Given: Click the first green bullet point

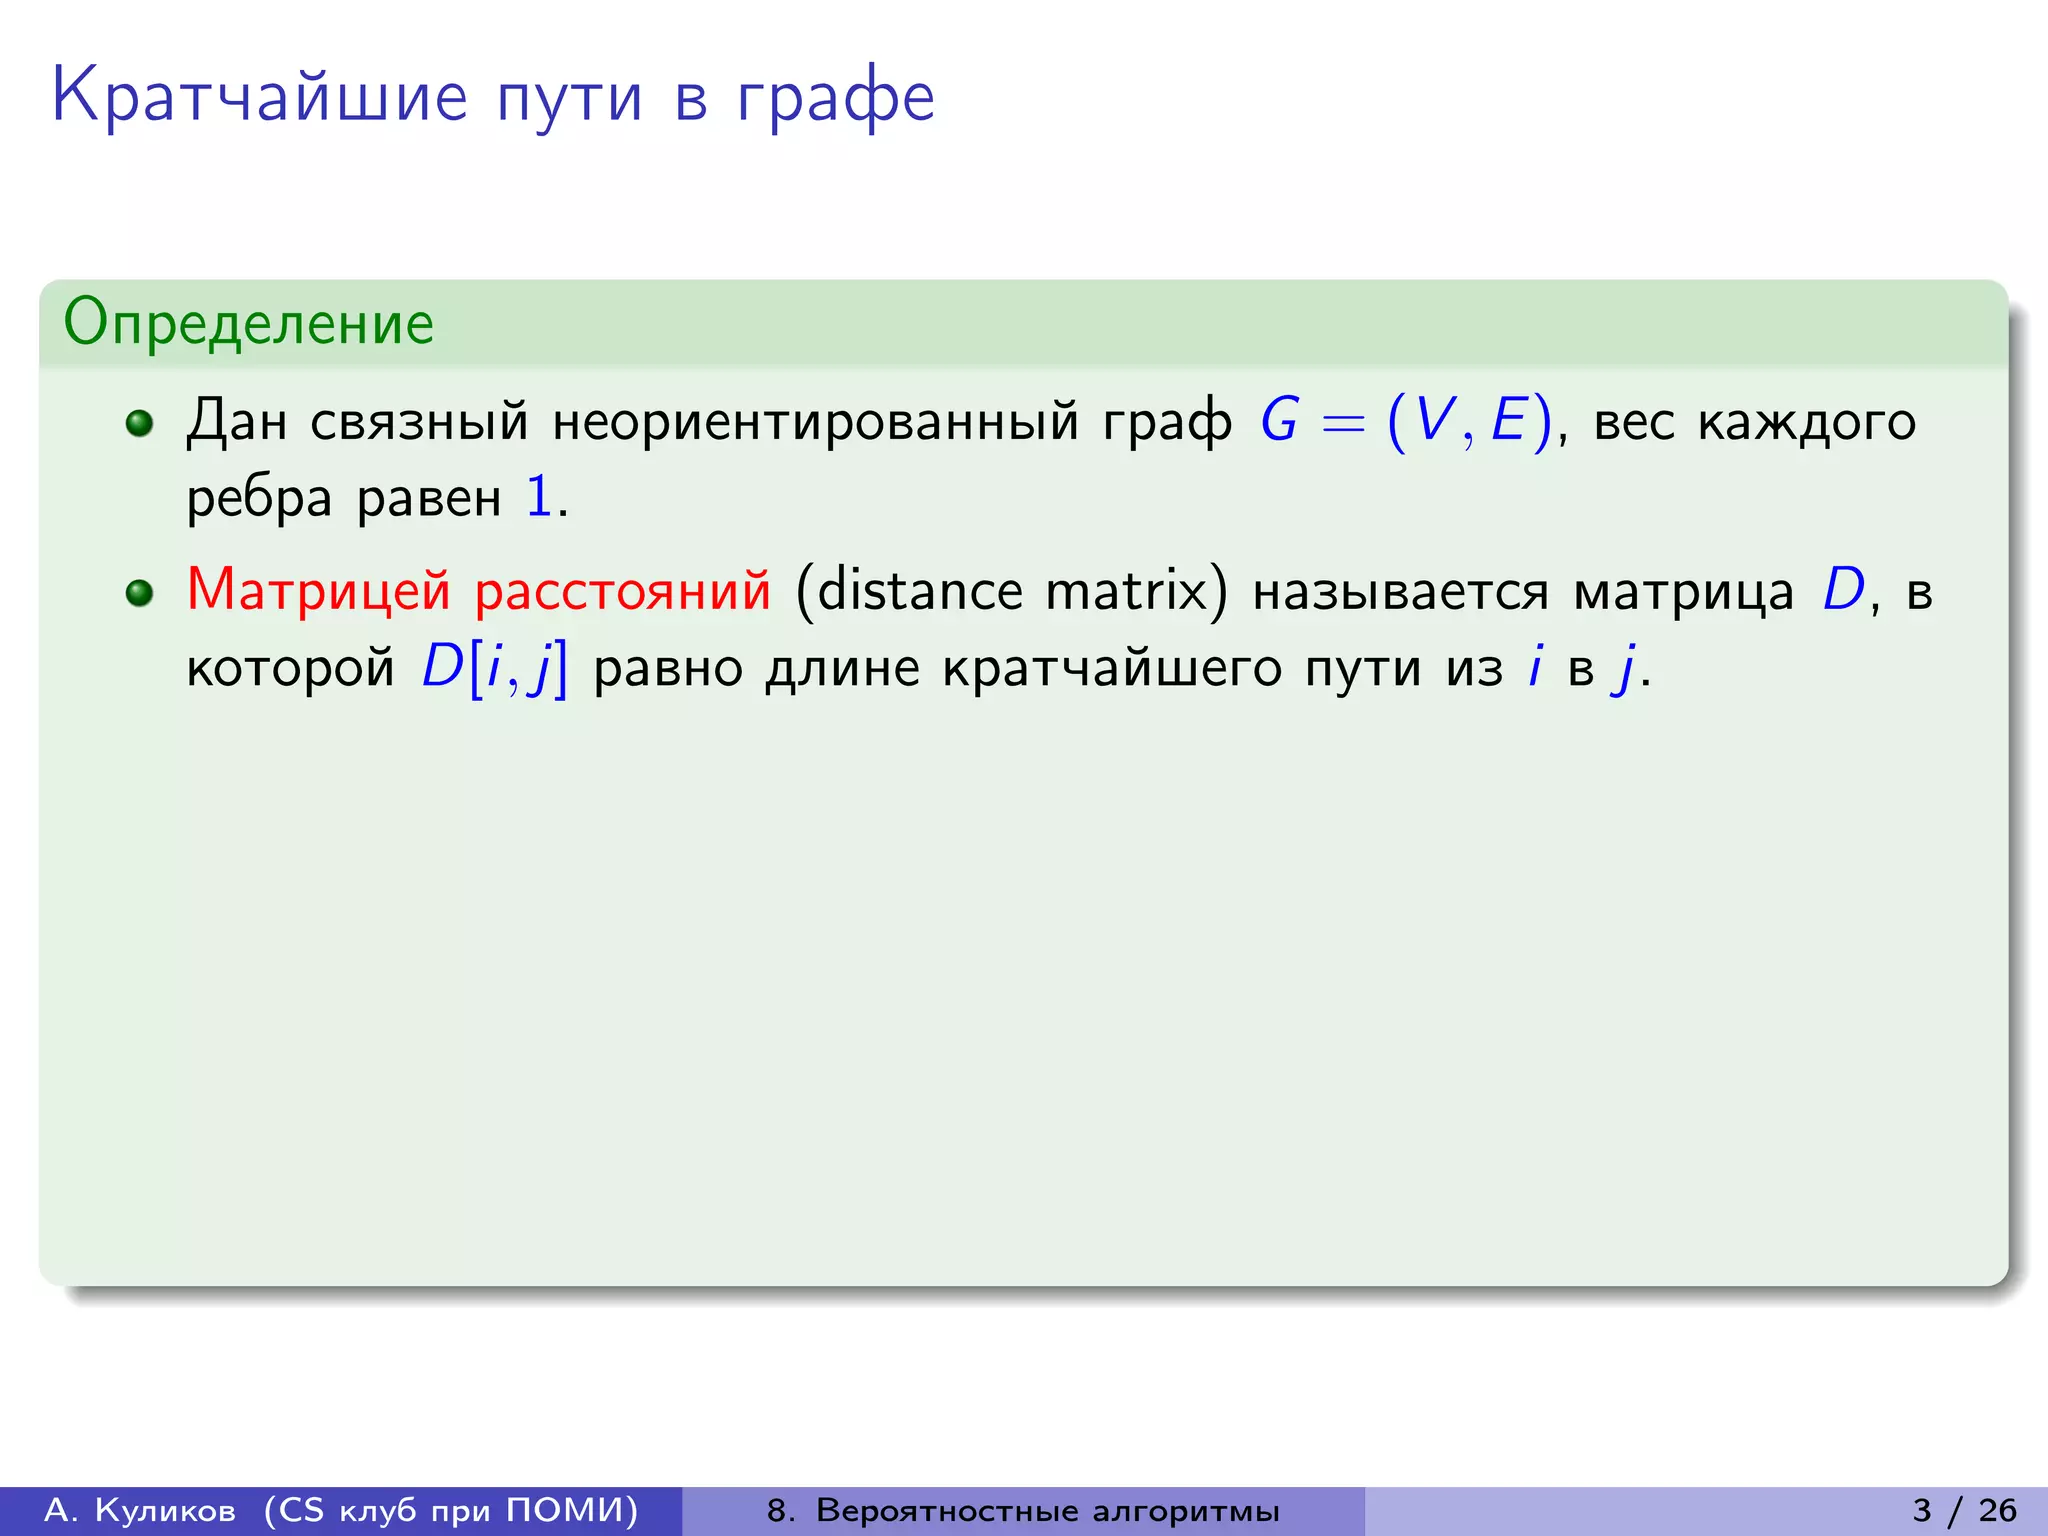Looking at the screenshot, I should click(140, 423).
